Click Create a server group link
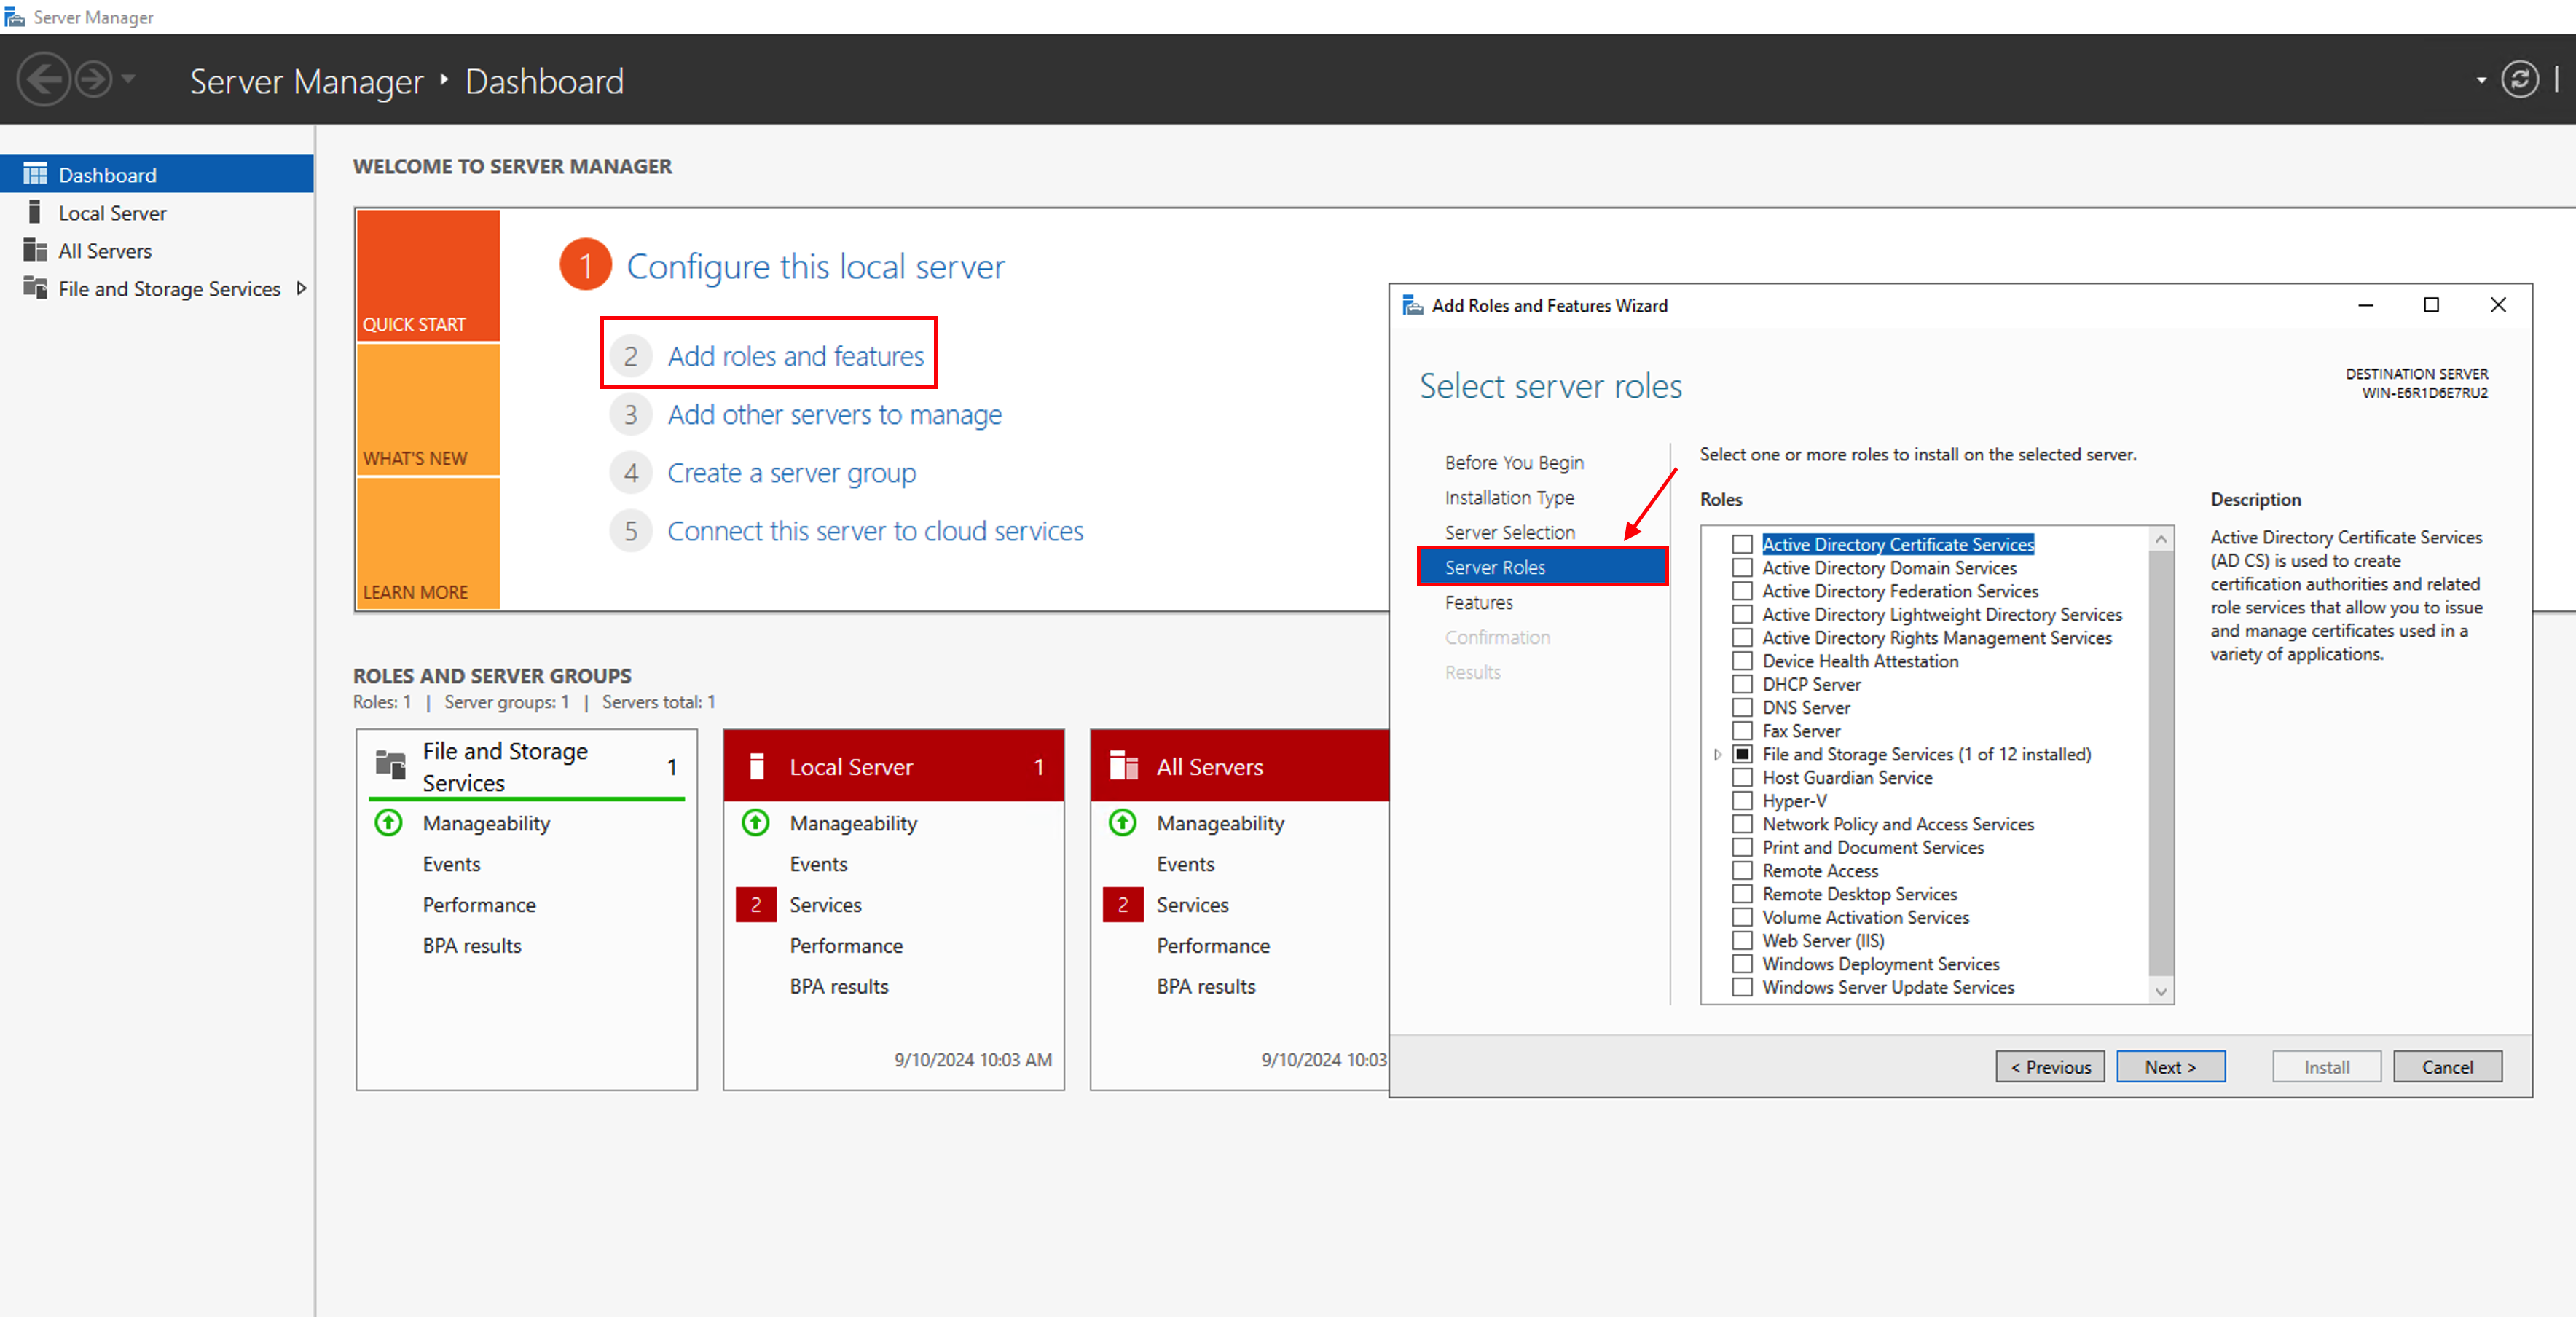 [x=791, y=472]
